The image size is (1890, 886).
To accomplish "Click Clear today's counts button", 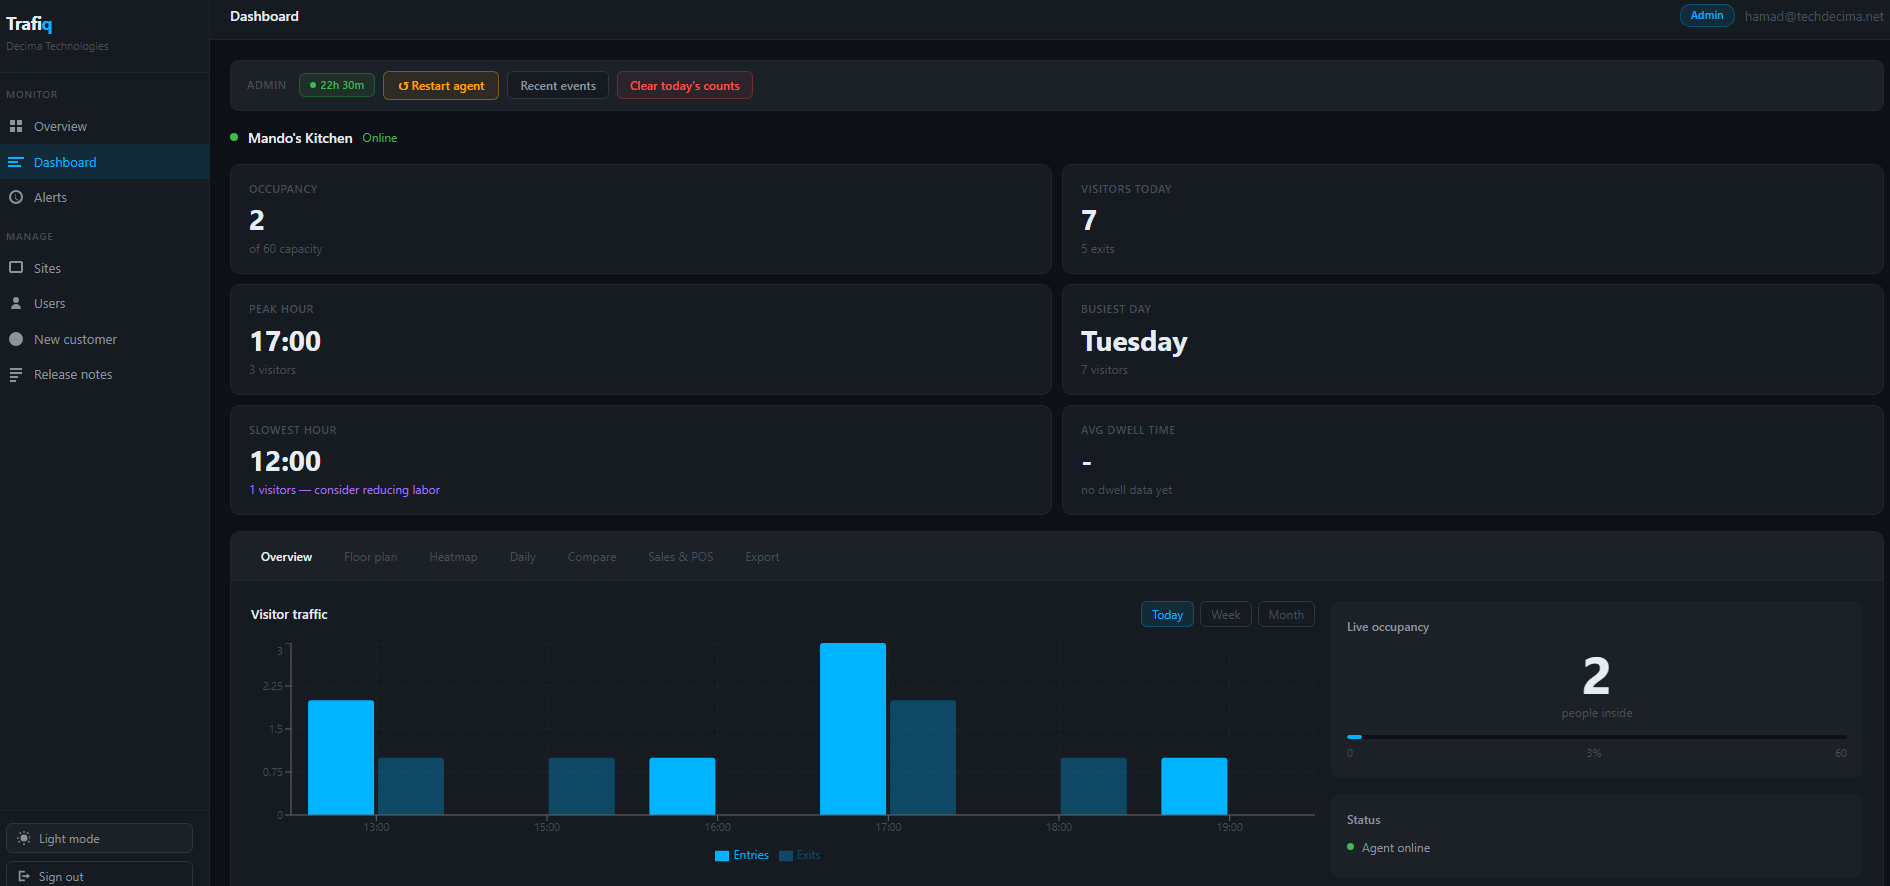I will (x=685, y=85).
